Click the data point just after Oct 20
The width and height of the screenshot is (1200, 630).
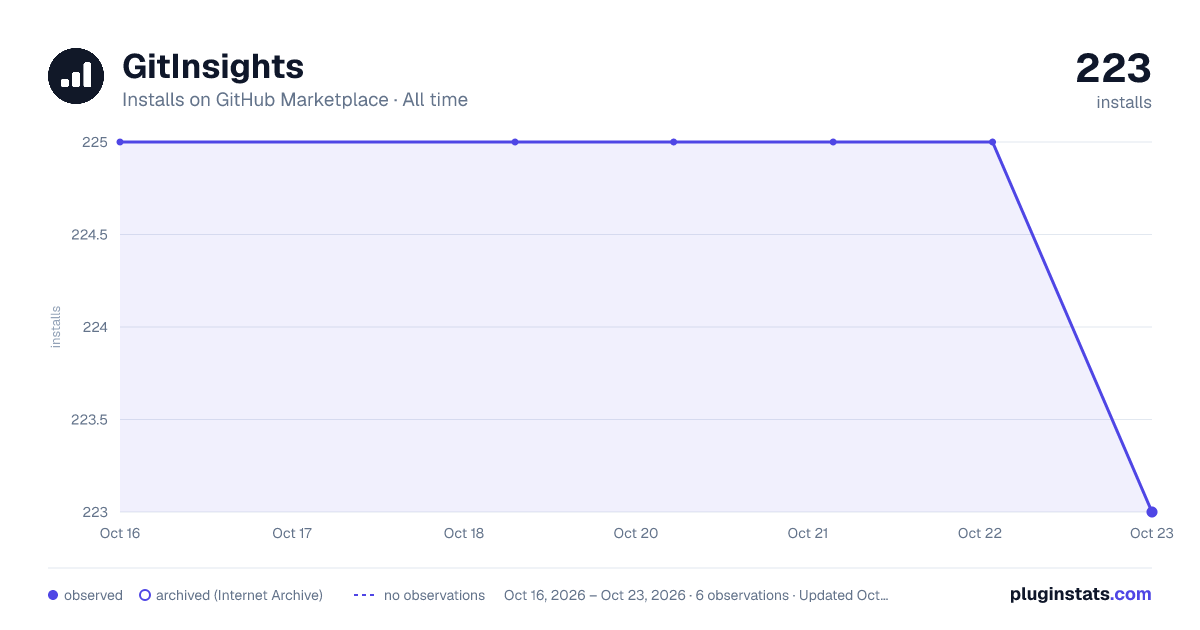[x=674, y=142]
